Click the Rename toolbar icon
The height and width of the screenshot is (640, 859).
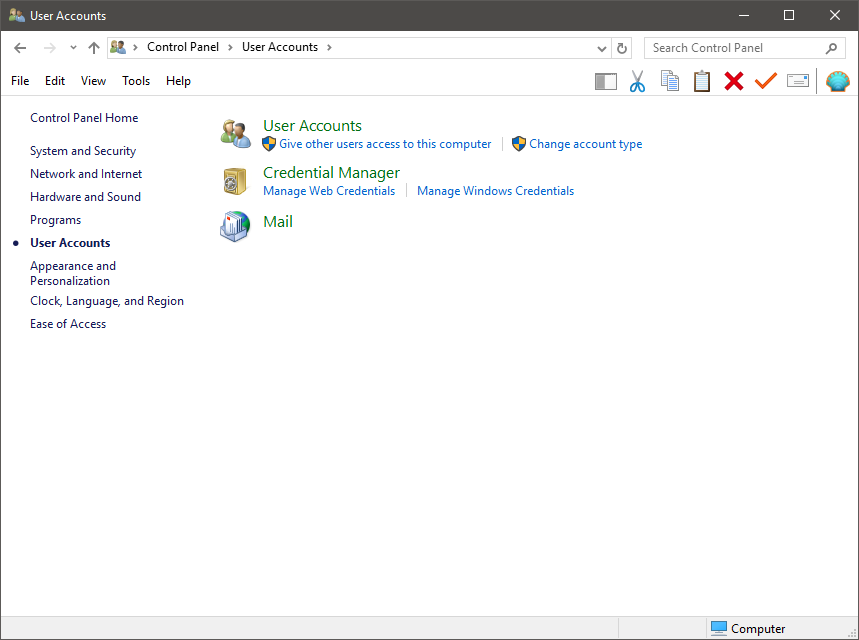pos(798,81)
